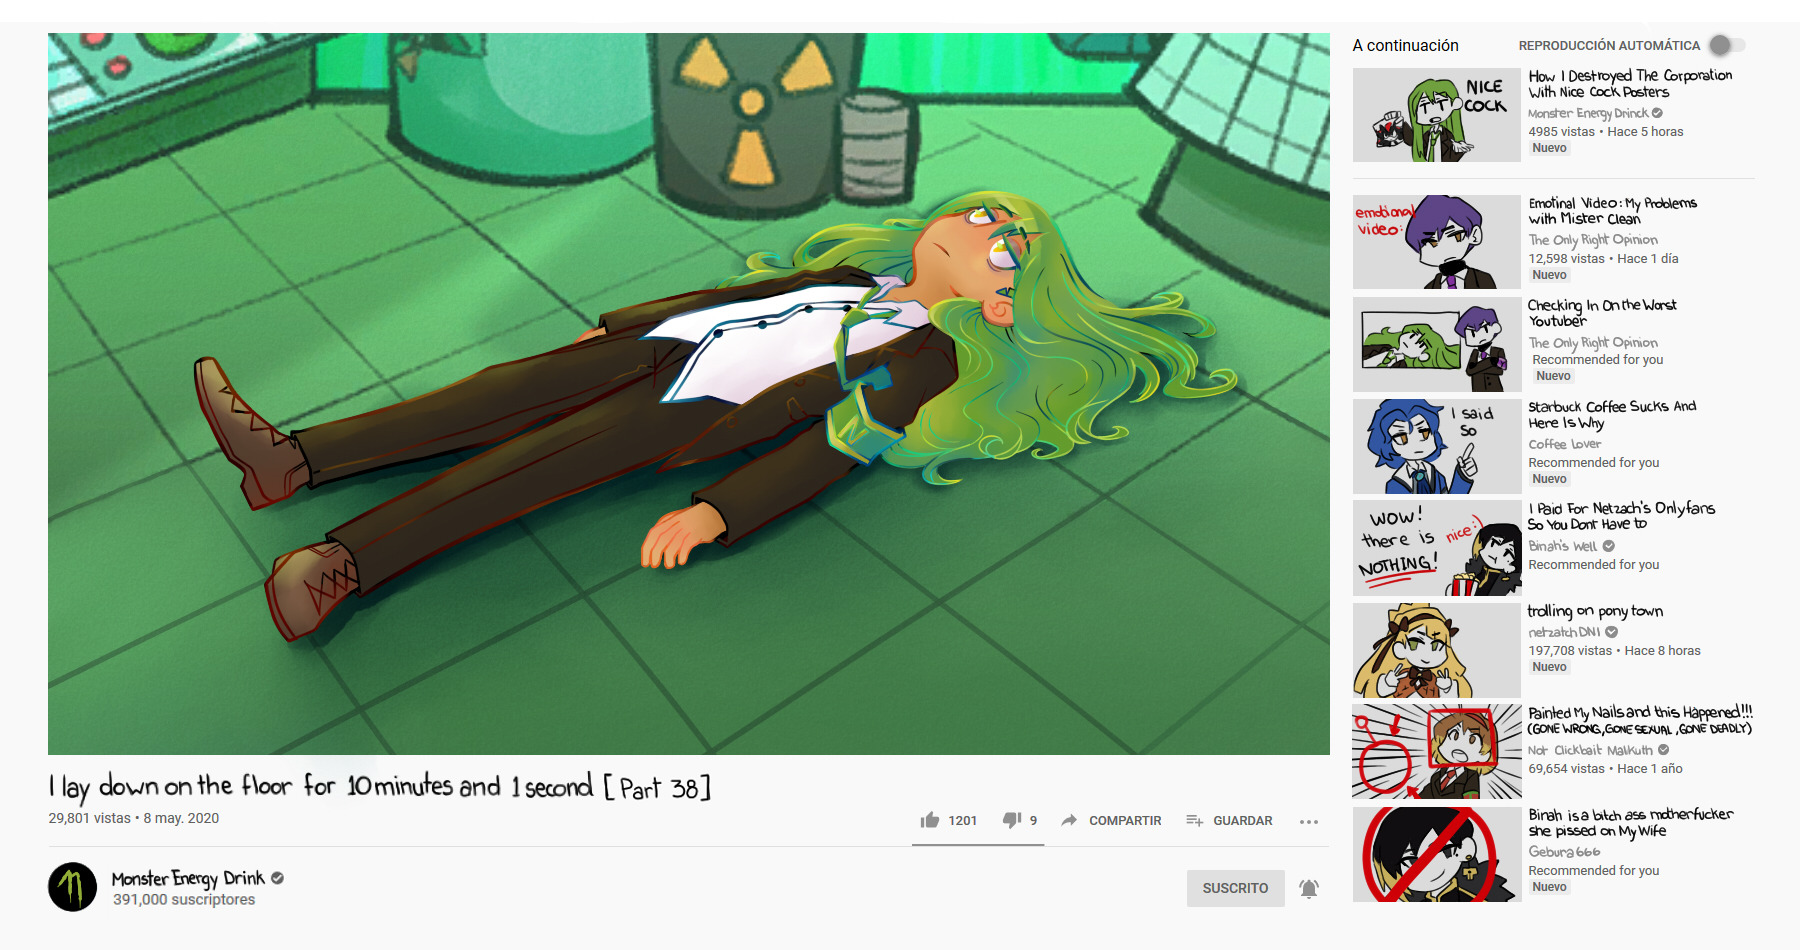Click the COMPARTIR share label
This screenshot has height=950, width=1800.
(x=1125, y=821)
